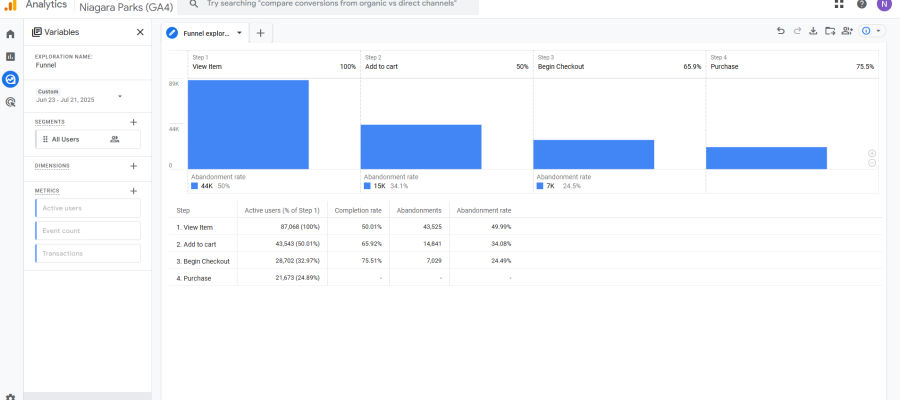Image resolution: width=900 pixels, height=400 pixels.
Task: Open the Funnel exploration tab dropdown arrow
Action: [x=239, y=33]
